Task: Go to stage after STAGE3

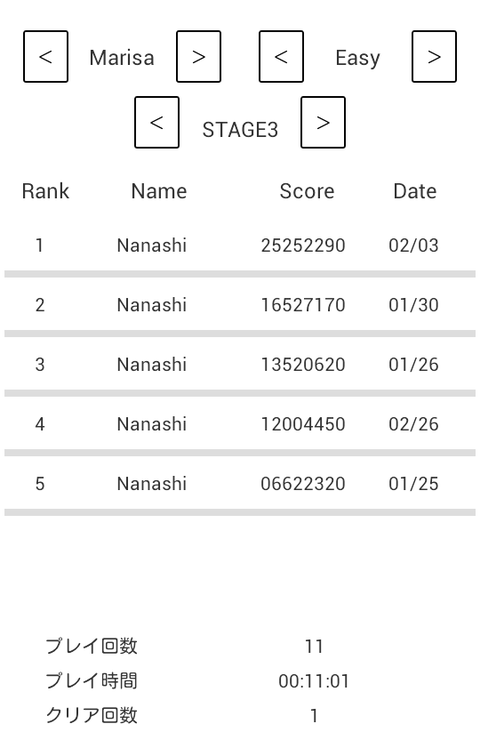Action: (323, 123)
